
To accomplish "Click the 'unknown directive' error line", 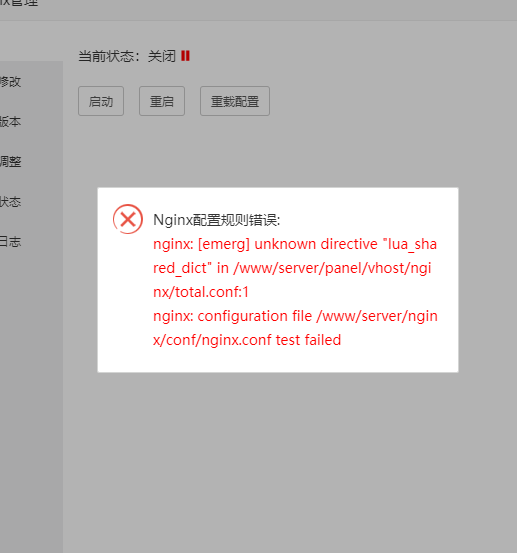I will [295, 244].
